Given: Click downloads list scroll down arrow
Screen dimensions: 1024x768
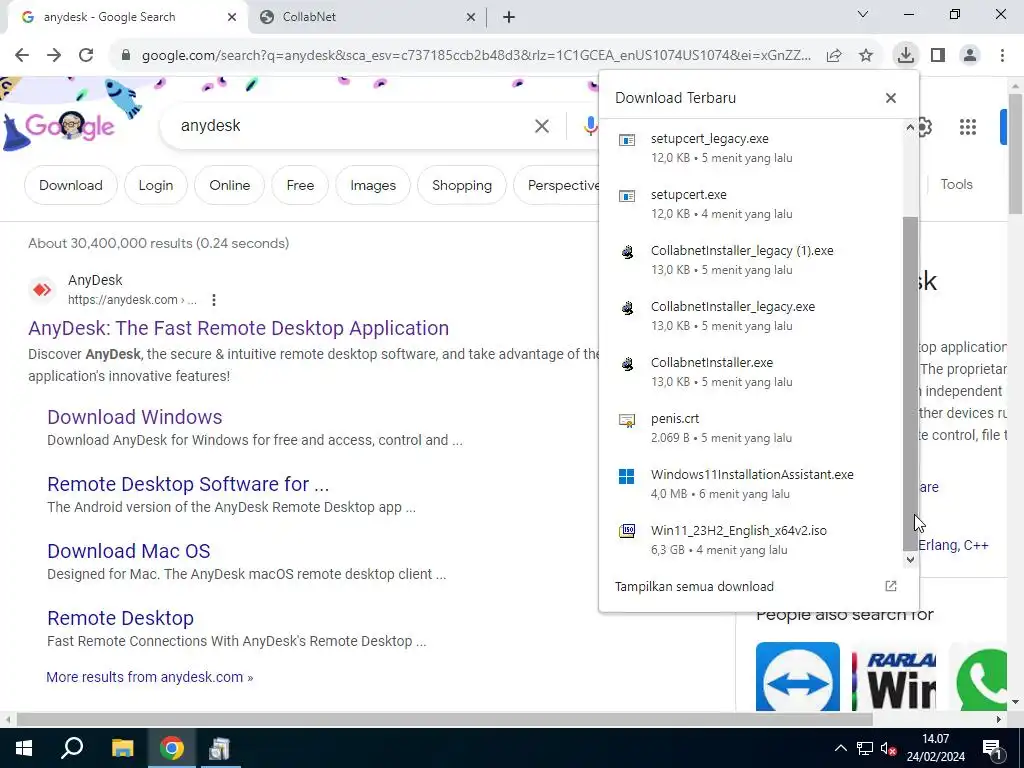Looking at the screenshot, I should coord(910,560).
